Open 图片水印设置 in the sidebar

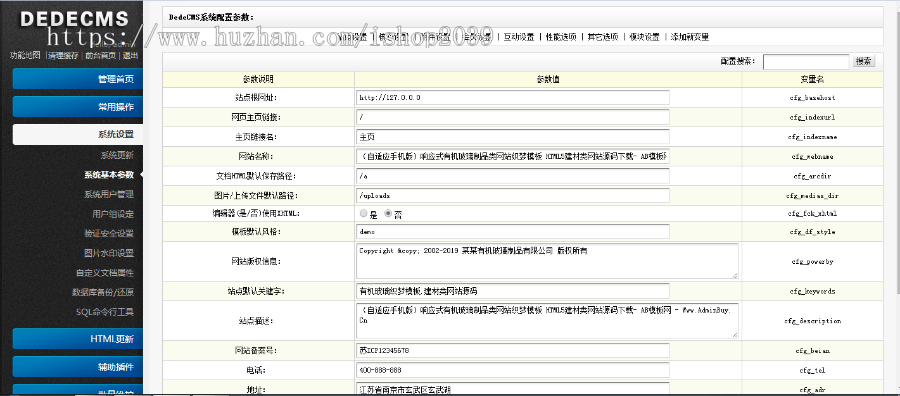click(109, 253)
